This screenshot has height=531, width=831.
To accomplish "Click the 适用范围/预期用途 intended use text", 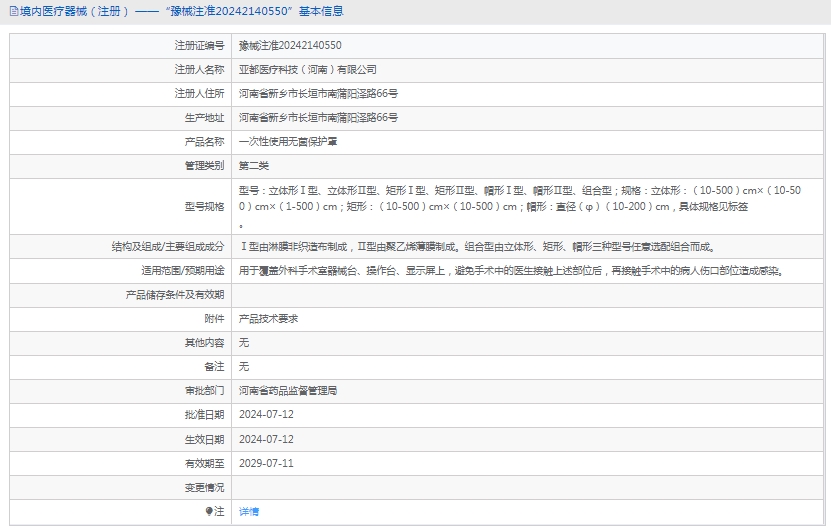I will pos(510,270).
